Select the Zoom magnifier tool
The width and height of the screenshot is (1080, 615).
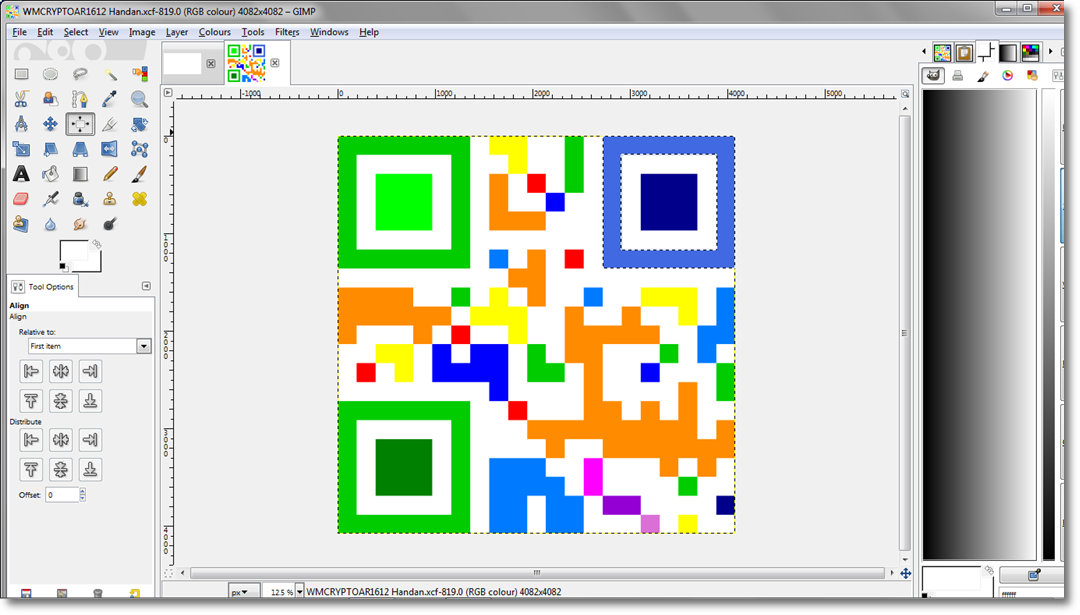click(x=139, y=99)
